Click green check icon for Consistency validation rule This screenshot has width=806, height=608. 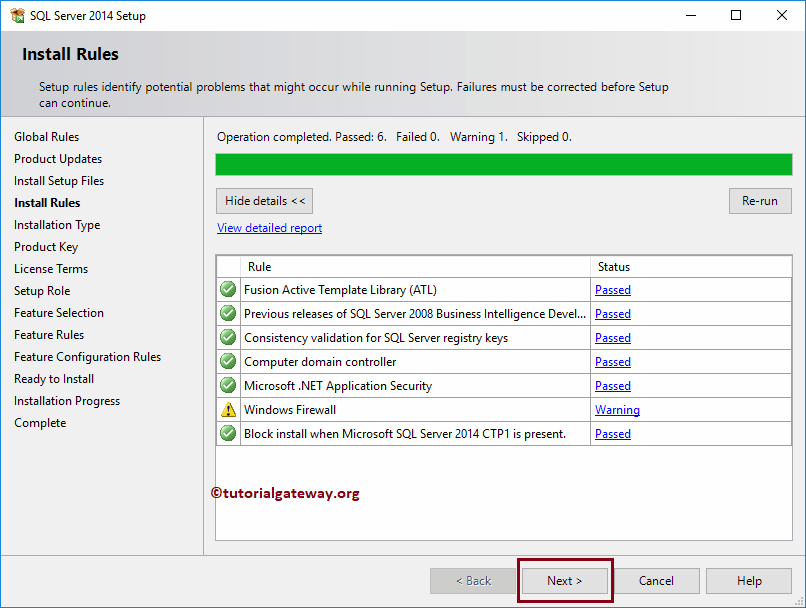tap(228, 338)
